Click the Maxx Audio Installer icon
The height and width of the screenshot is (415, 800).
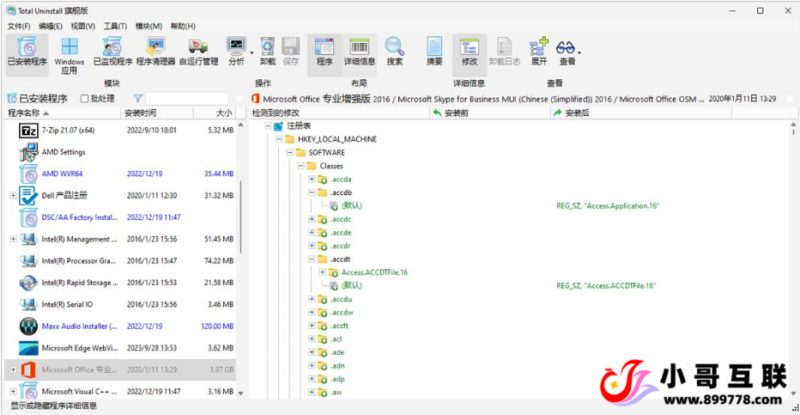(x=29, y=326)
